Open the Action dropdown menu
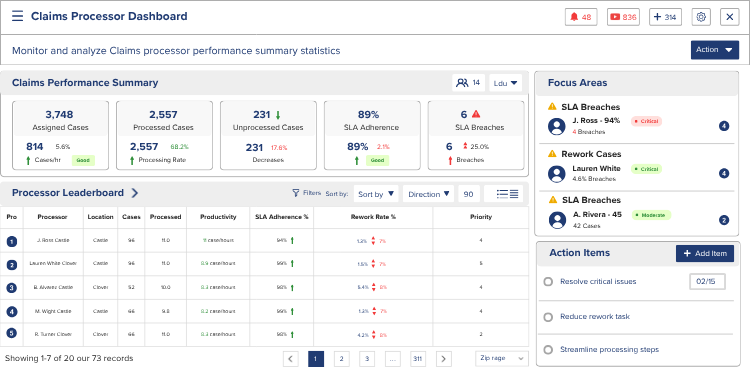Image resolution: width=750 pixels, height=370 pixels. coord(715,50)
